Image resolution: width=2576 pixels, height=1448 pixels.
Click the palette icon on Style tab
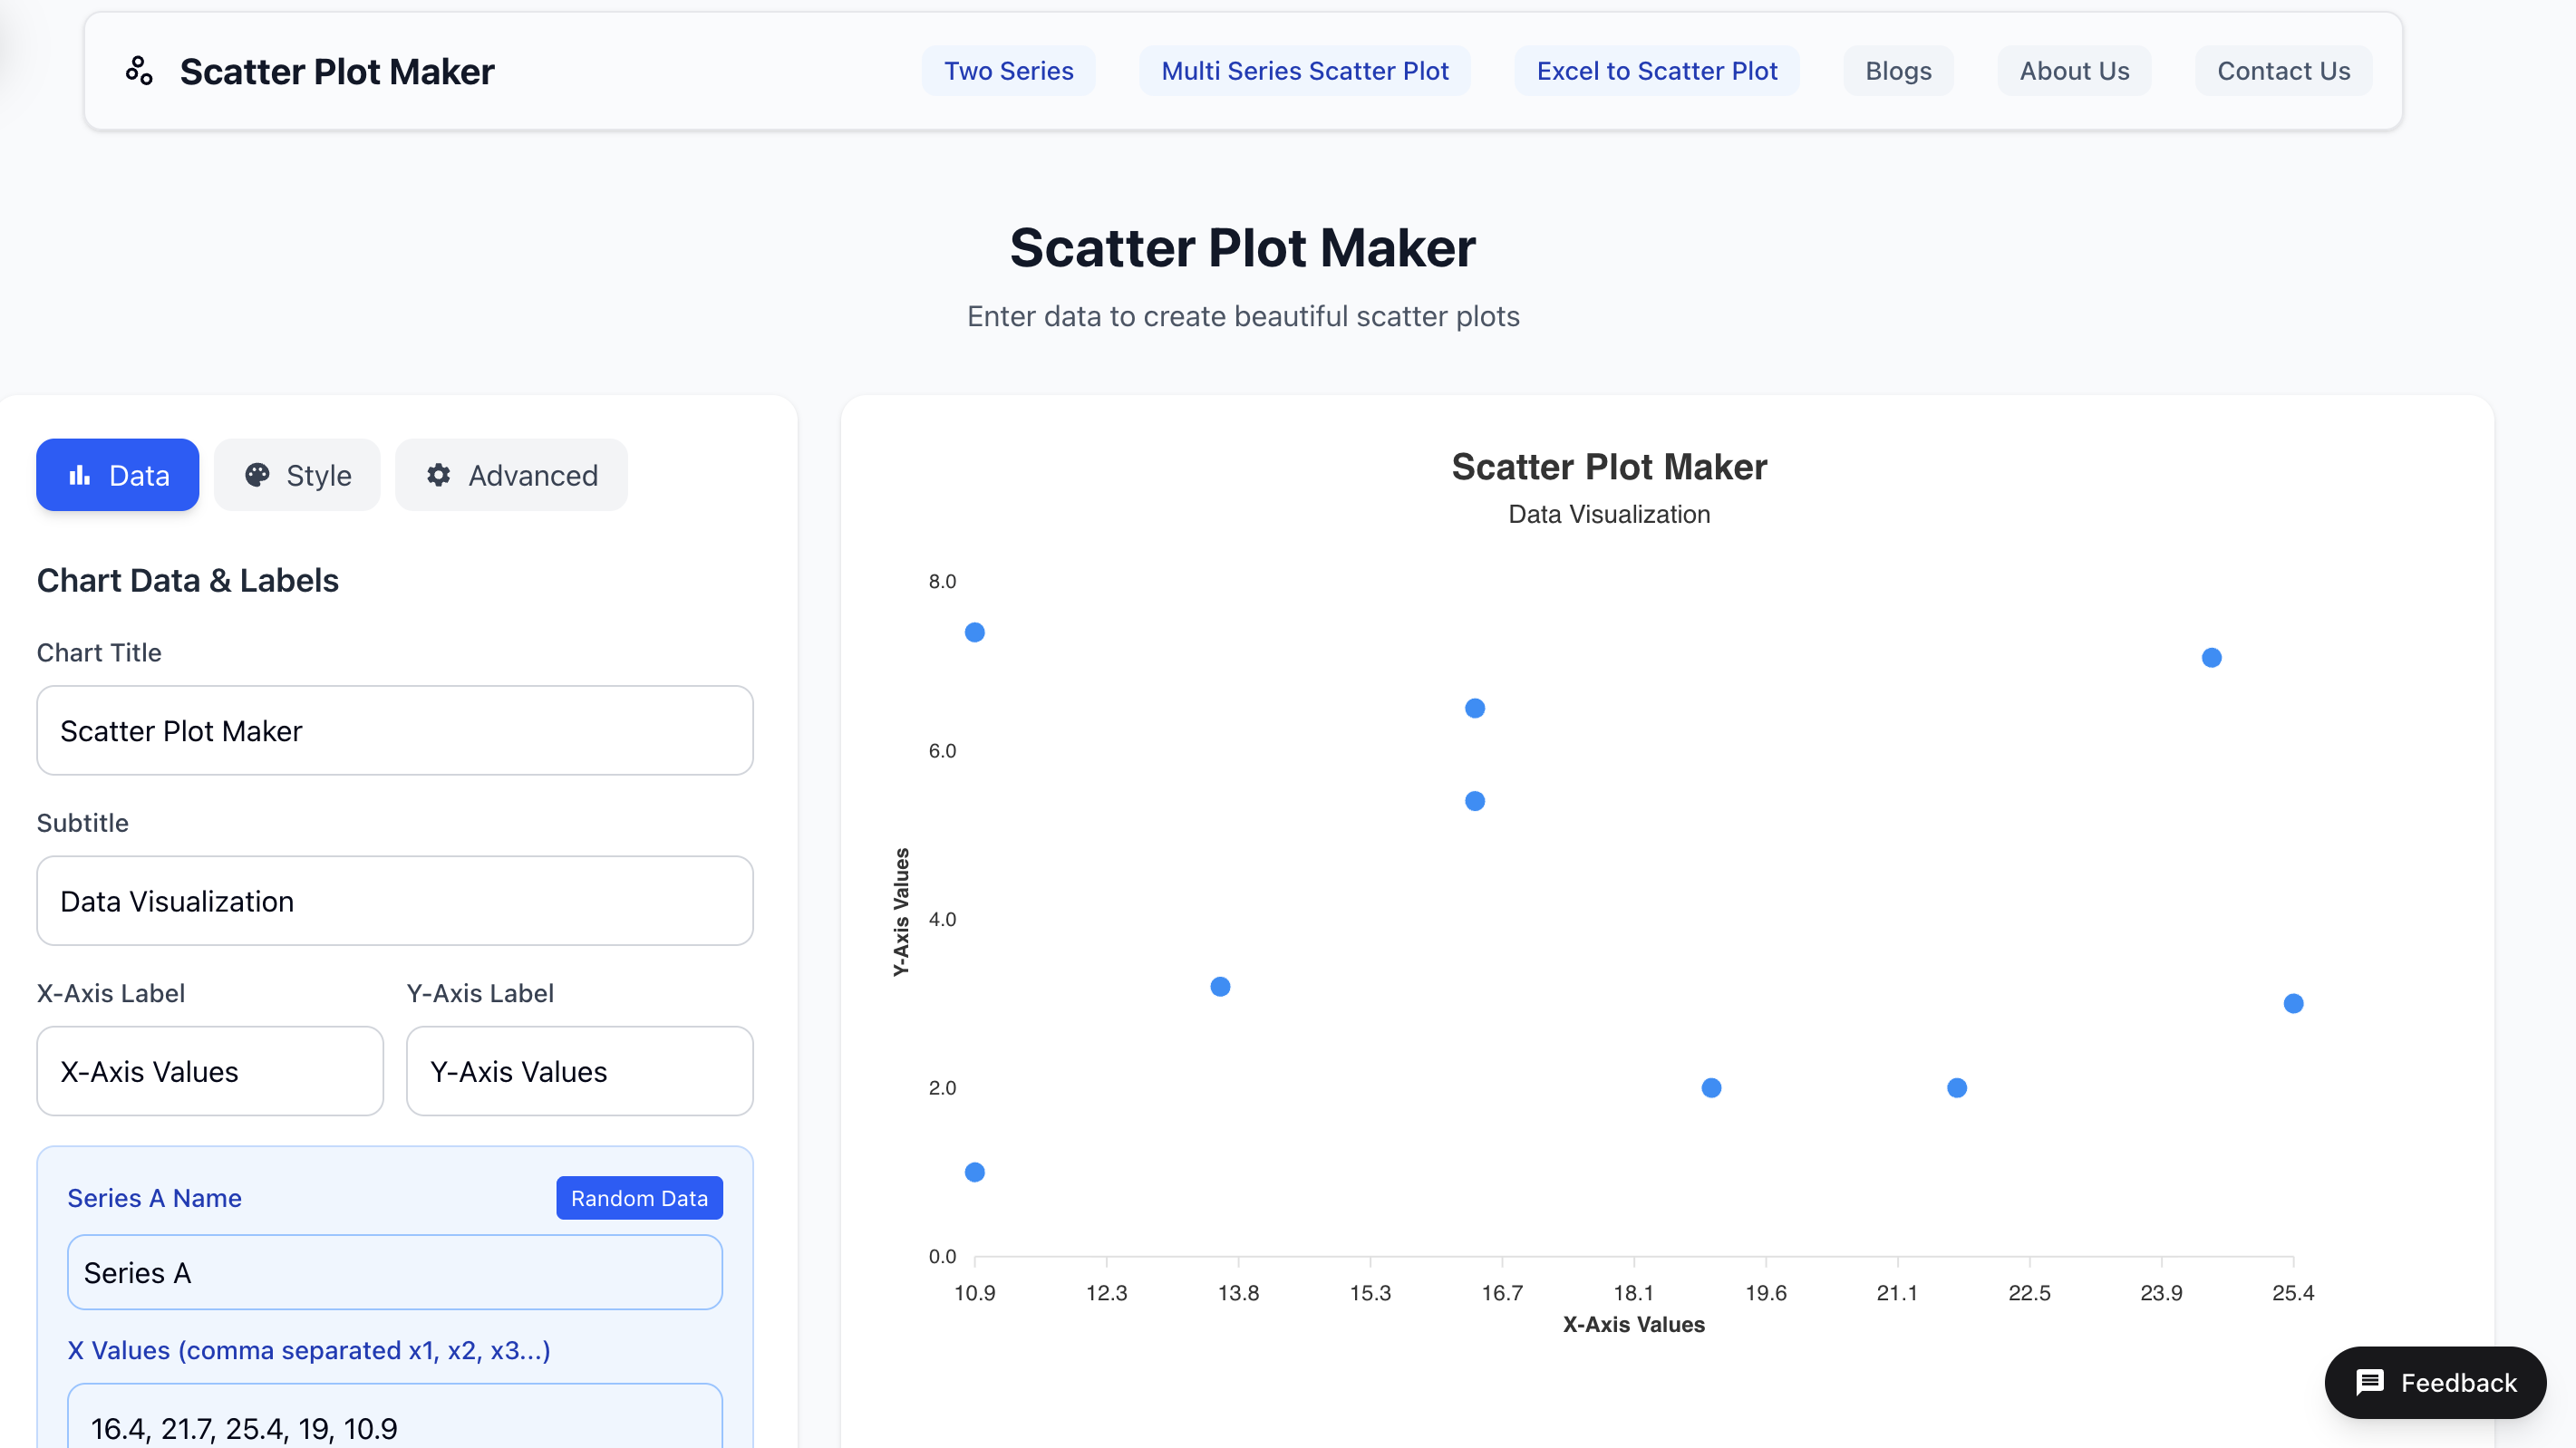point(257,475)
